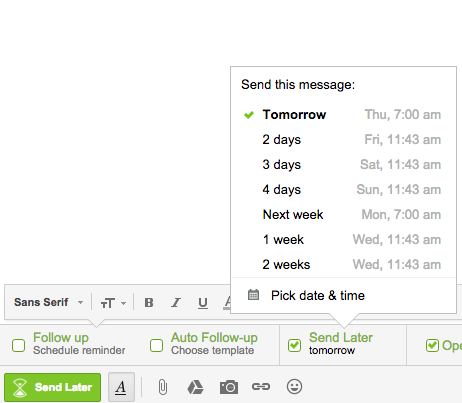Uncheck the Send Later checkbox
The image size is (462, 403).
[294, 345]
